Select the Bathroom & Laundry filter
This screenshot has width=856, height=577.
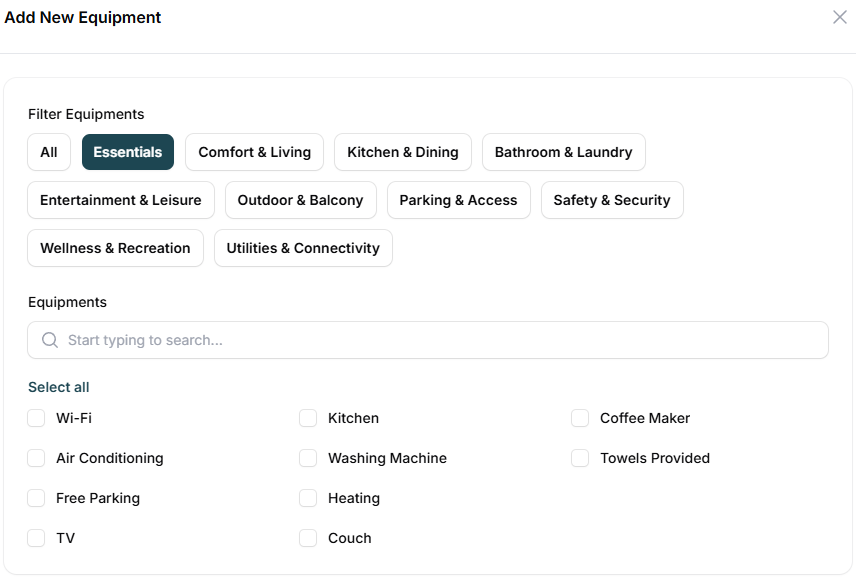(x=563, y=152)
